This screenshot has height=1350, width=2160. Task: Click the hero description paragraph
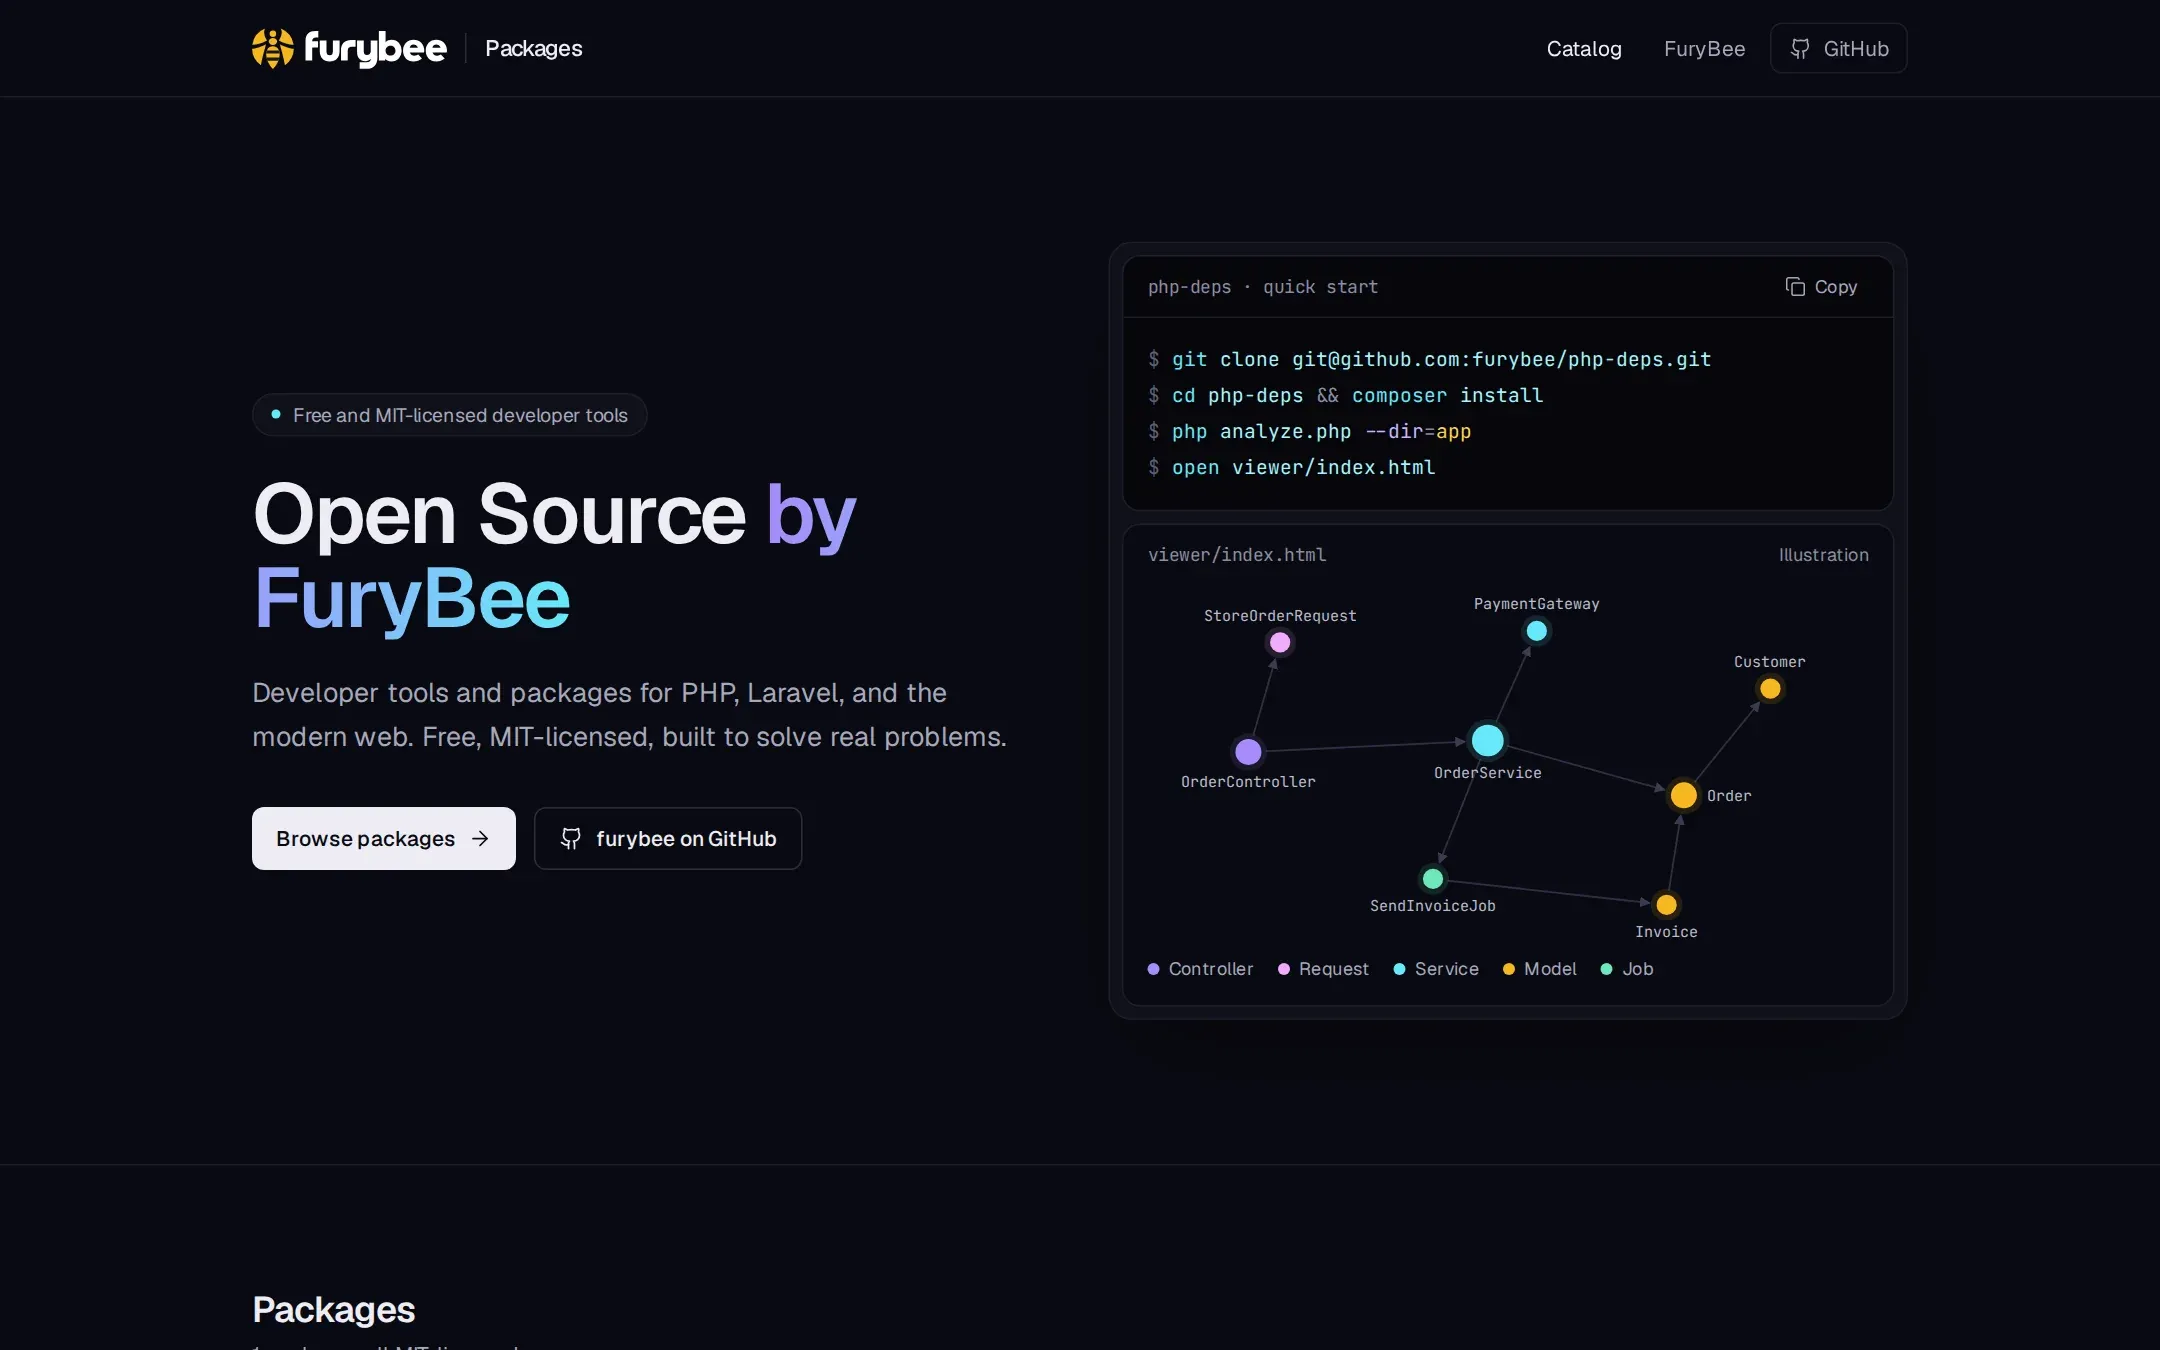(x=629, y=715)
